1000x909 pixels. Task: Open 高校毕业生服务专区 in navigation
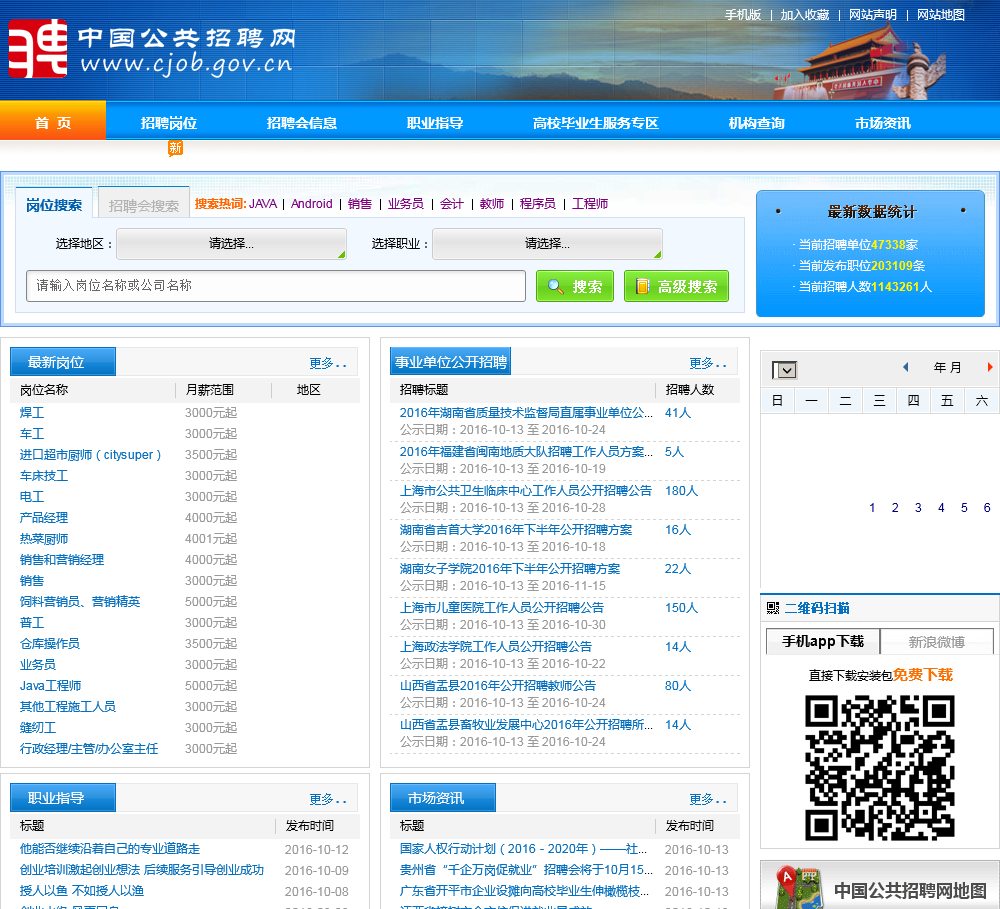coord(595,123)
